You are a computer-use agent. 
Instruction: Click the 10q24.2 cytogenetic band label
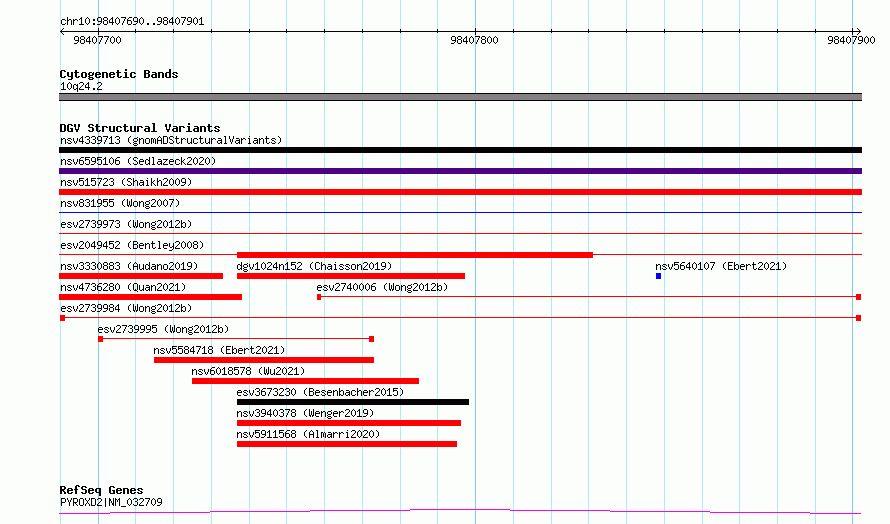(81, 86)
